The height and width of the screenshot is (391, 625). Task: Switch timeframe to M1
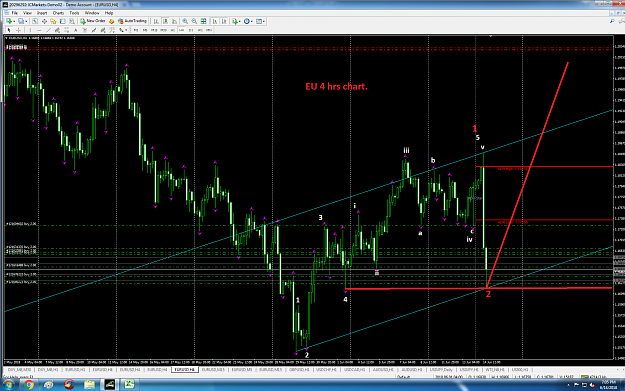coord(136,30)
